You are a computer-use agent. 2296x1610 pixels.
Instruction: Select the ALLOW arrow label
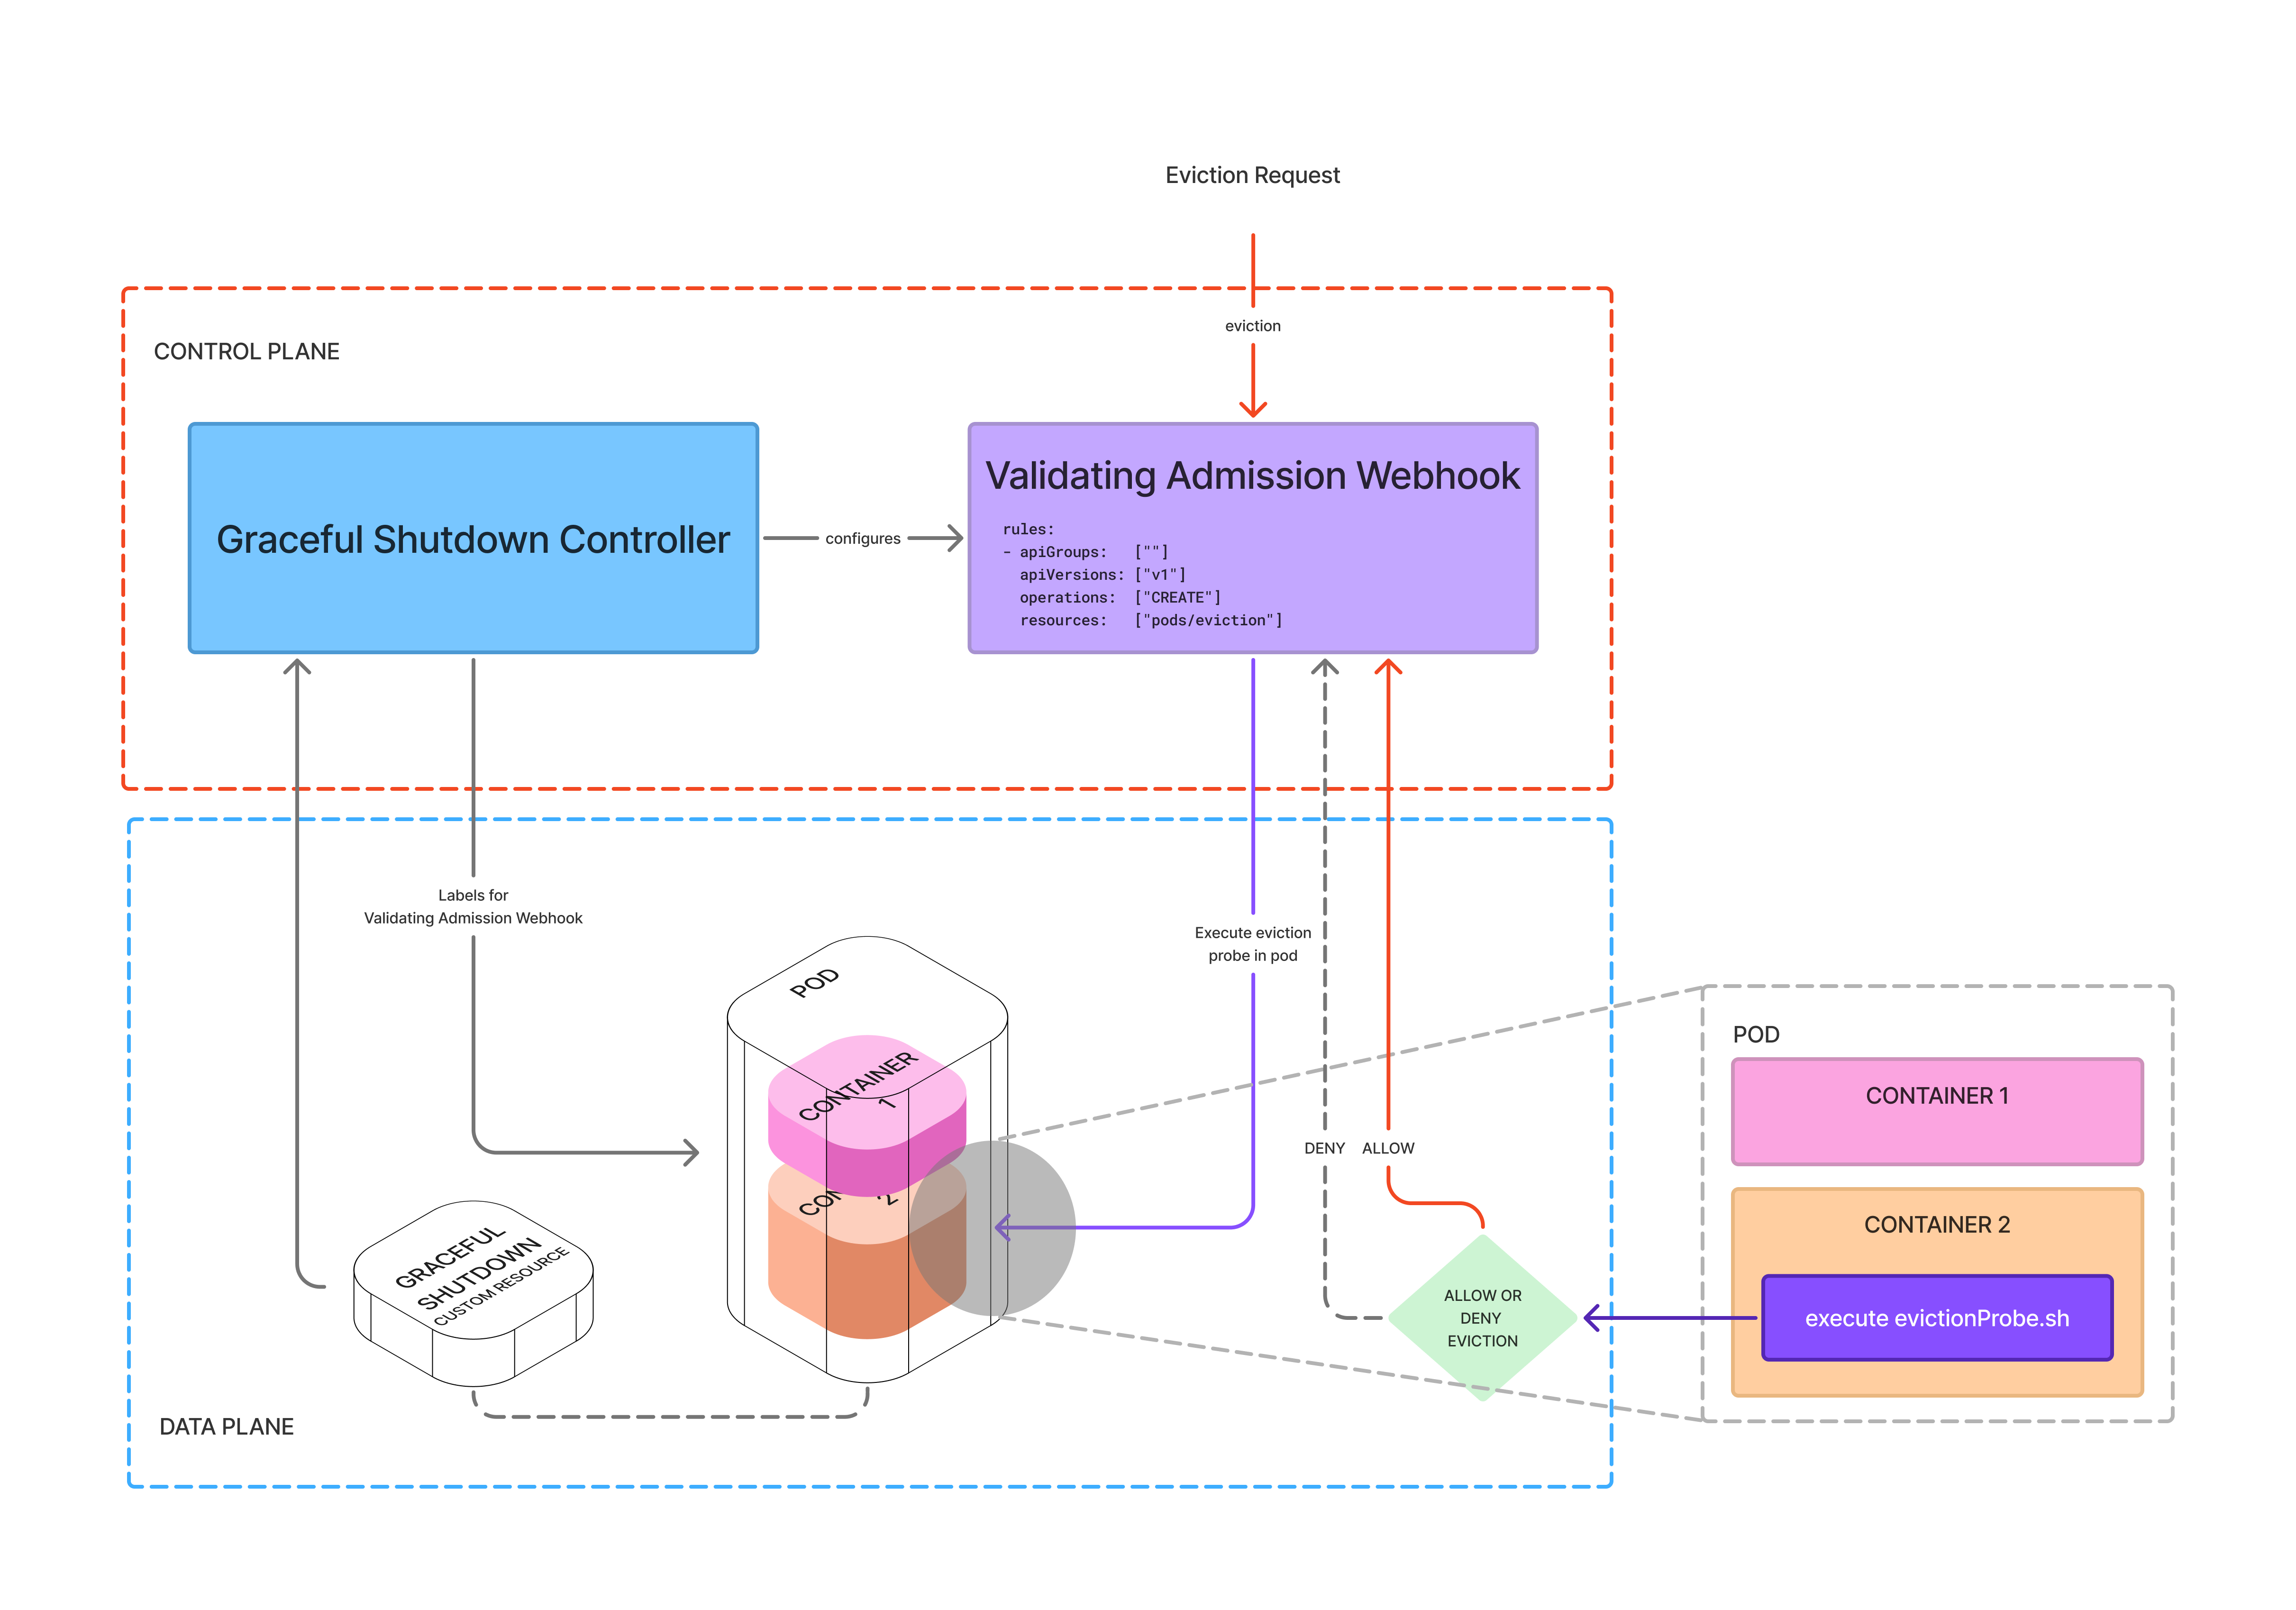point(1388,1148)
